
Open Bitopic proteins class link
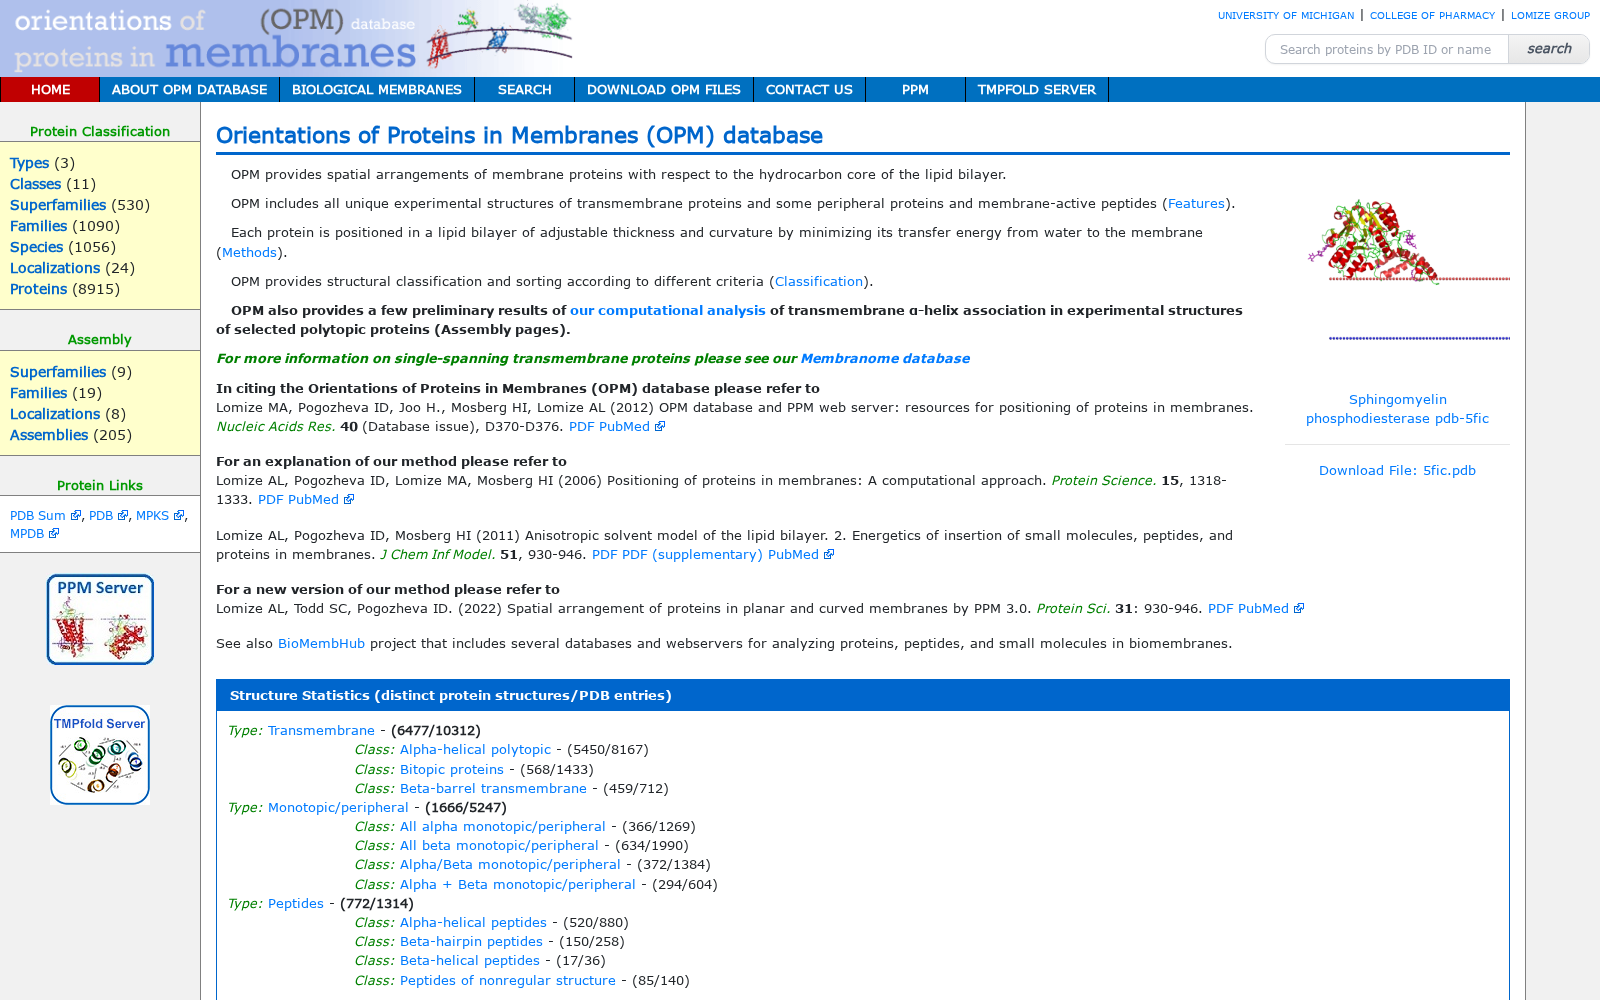[x=452, y=770]
